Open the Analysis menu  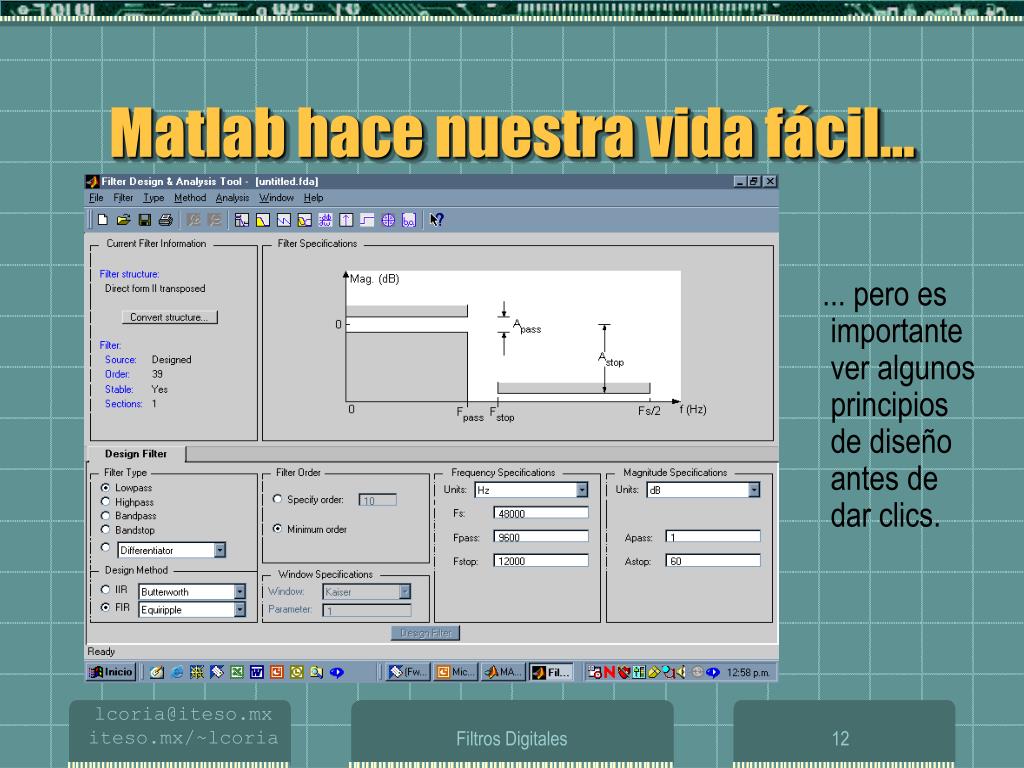coord(232,198)
